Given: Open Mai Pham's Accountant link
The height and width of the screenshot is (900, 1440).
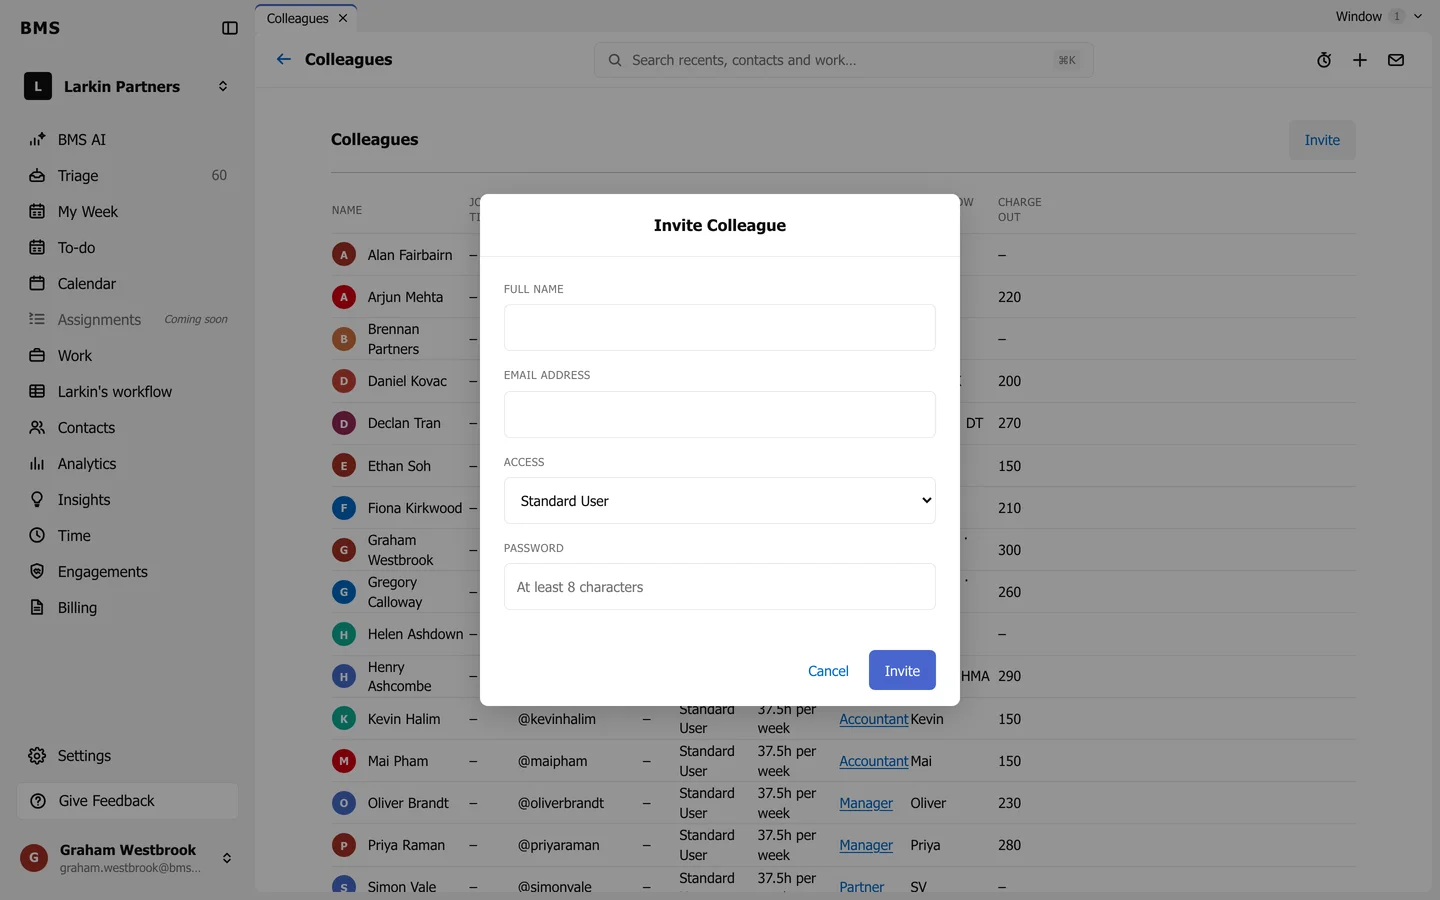Looking at the screenshot, I should (873, 761).
